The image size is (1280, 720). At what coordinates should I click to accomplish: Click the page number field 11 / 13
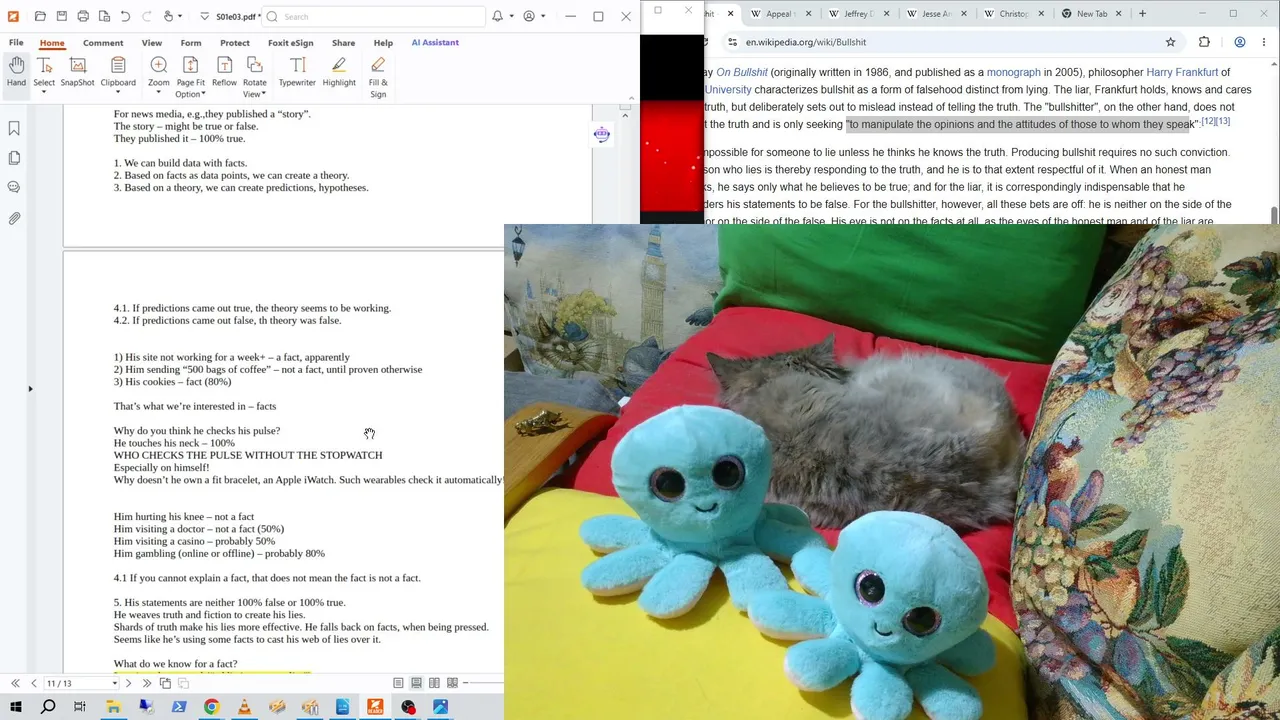pyautogui.click(x=80, y=683)
